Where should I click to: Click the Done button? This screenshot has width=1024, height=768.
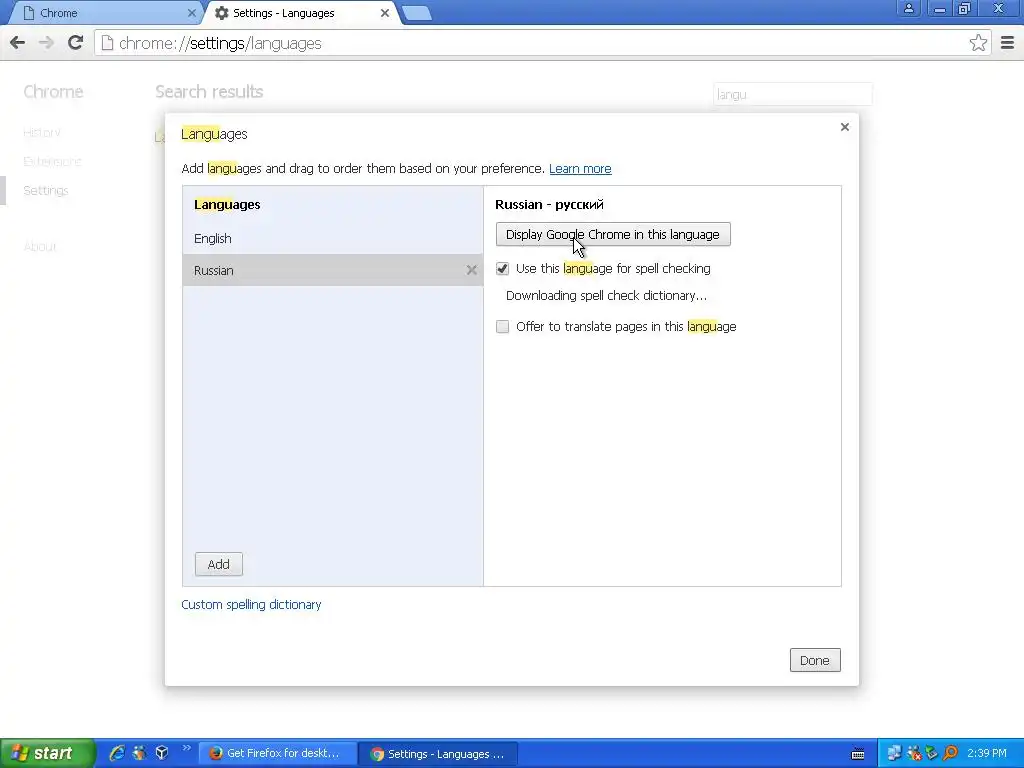click(815, 660)
